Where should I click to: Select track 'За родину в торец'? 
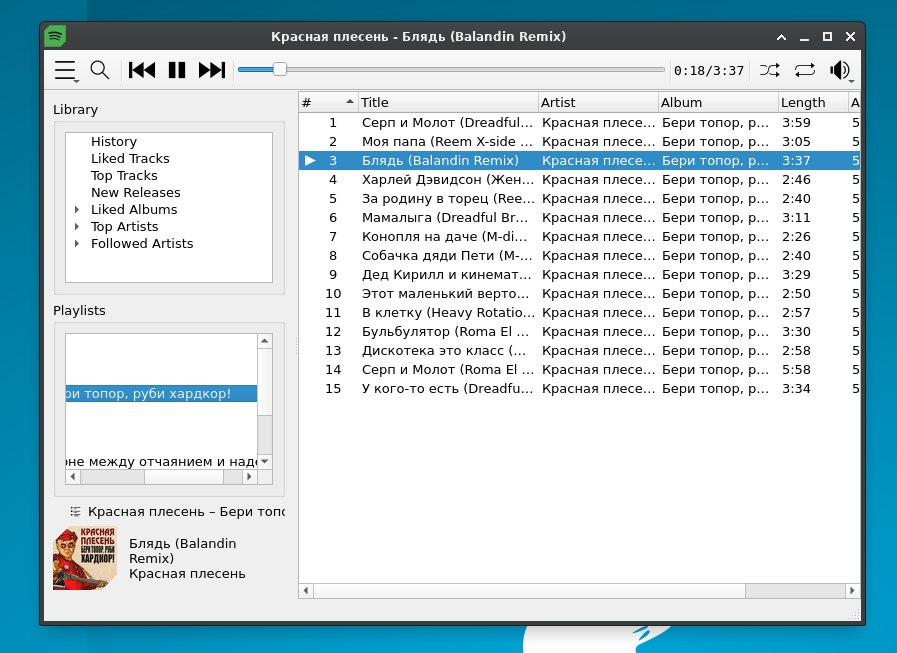click(579, 199)
